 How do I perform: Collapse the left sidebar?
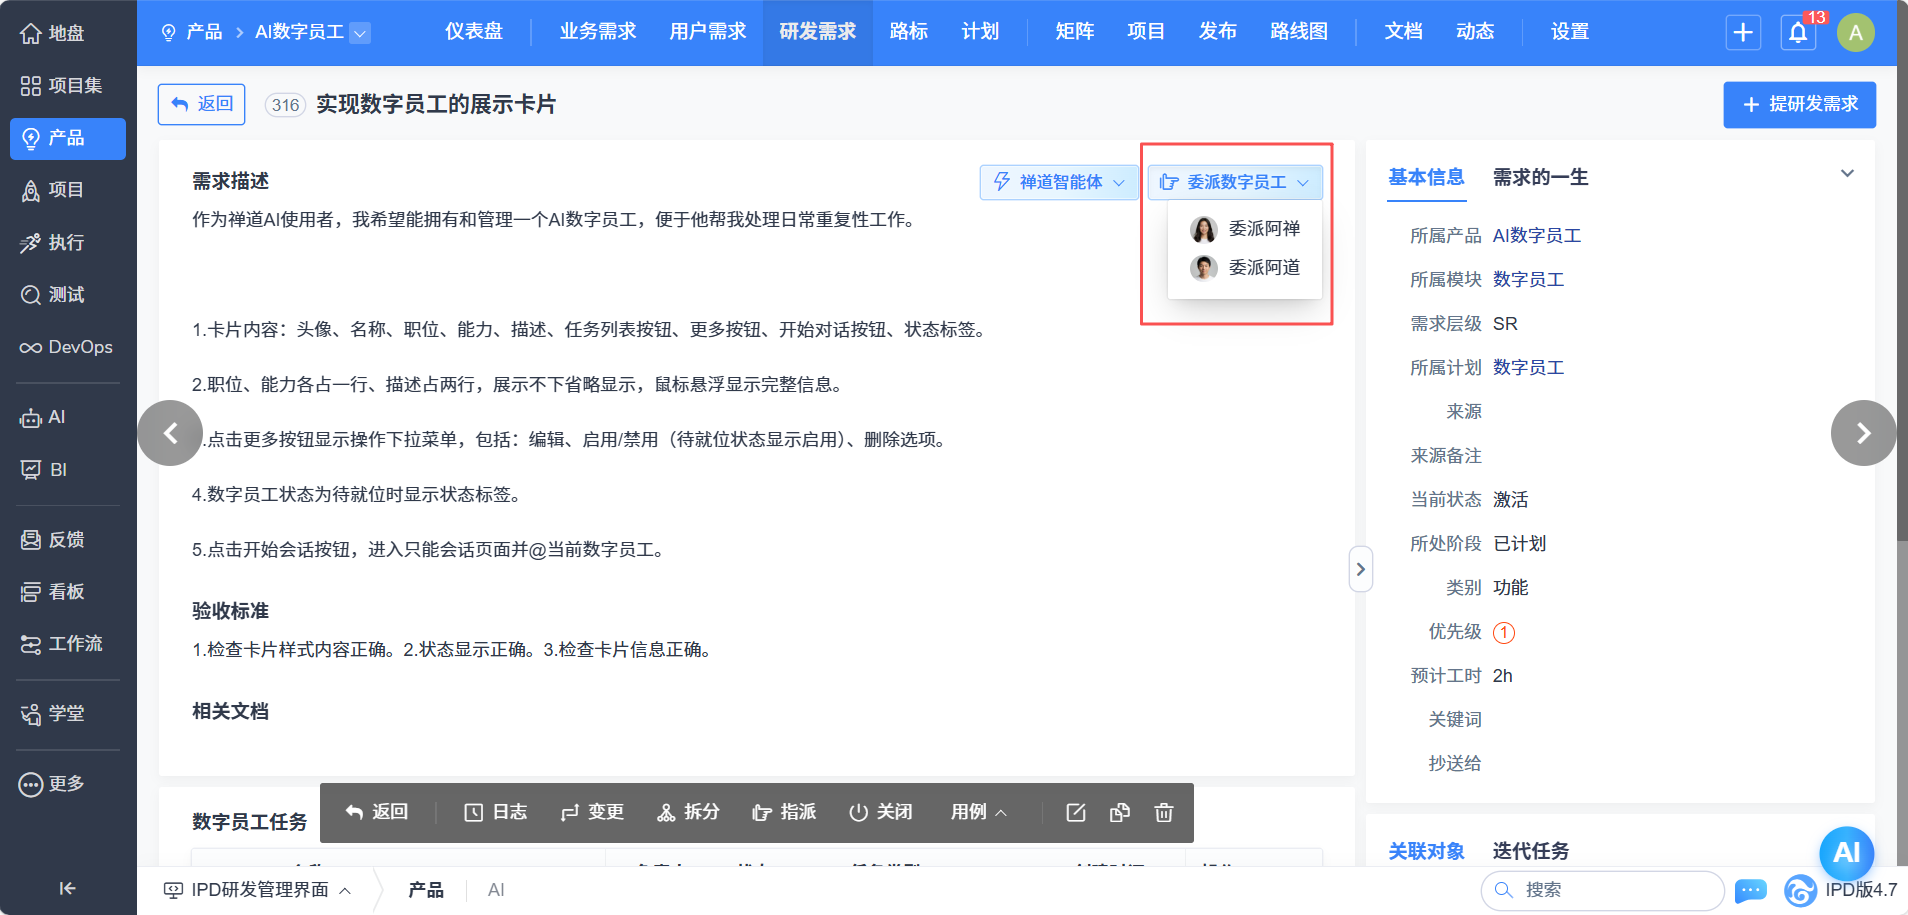(x=67, y=888)
